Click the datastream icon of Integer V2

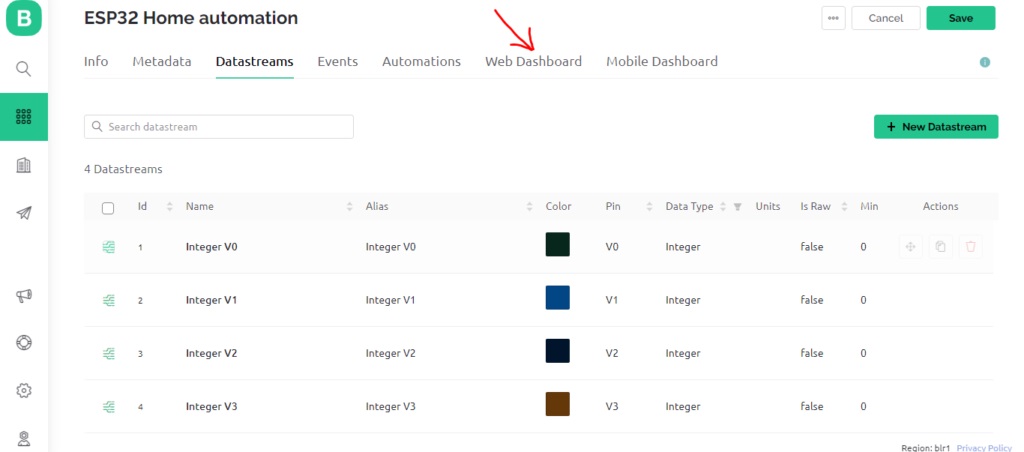click(108, 353)
